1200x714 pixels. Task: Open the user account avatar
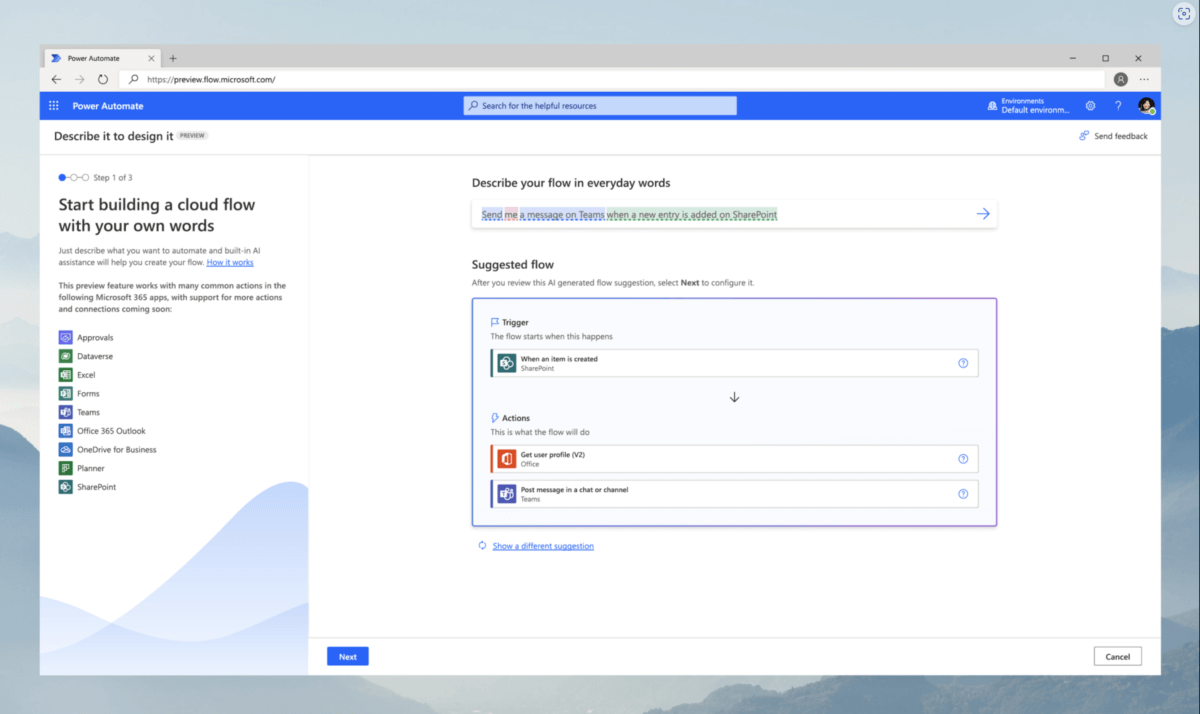point(1146,106)
